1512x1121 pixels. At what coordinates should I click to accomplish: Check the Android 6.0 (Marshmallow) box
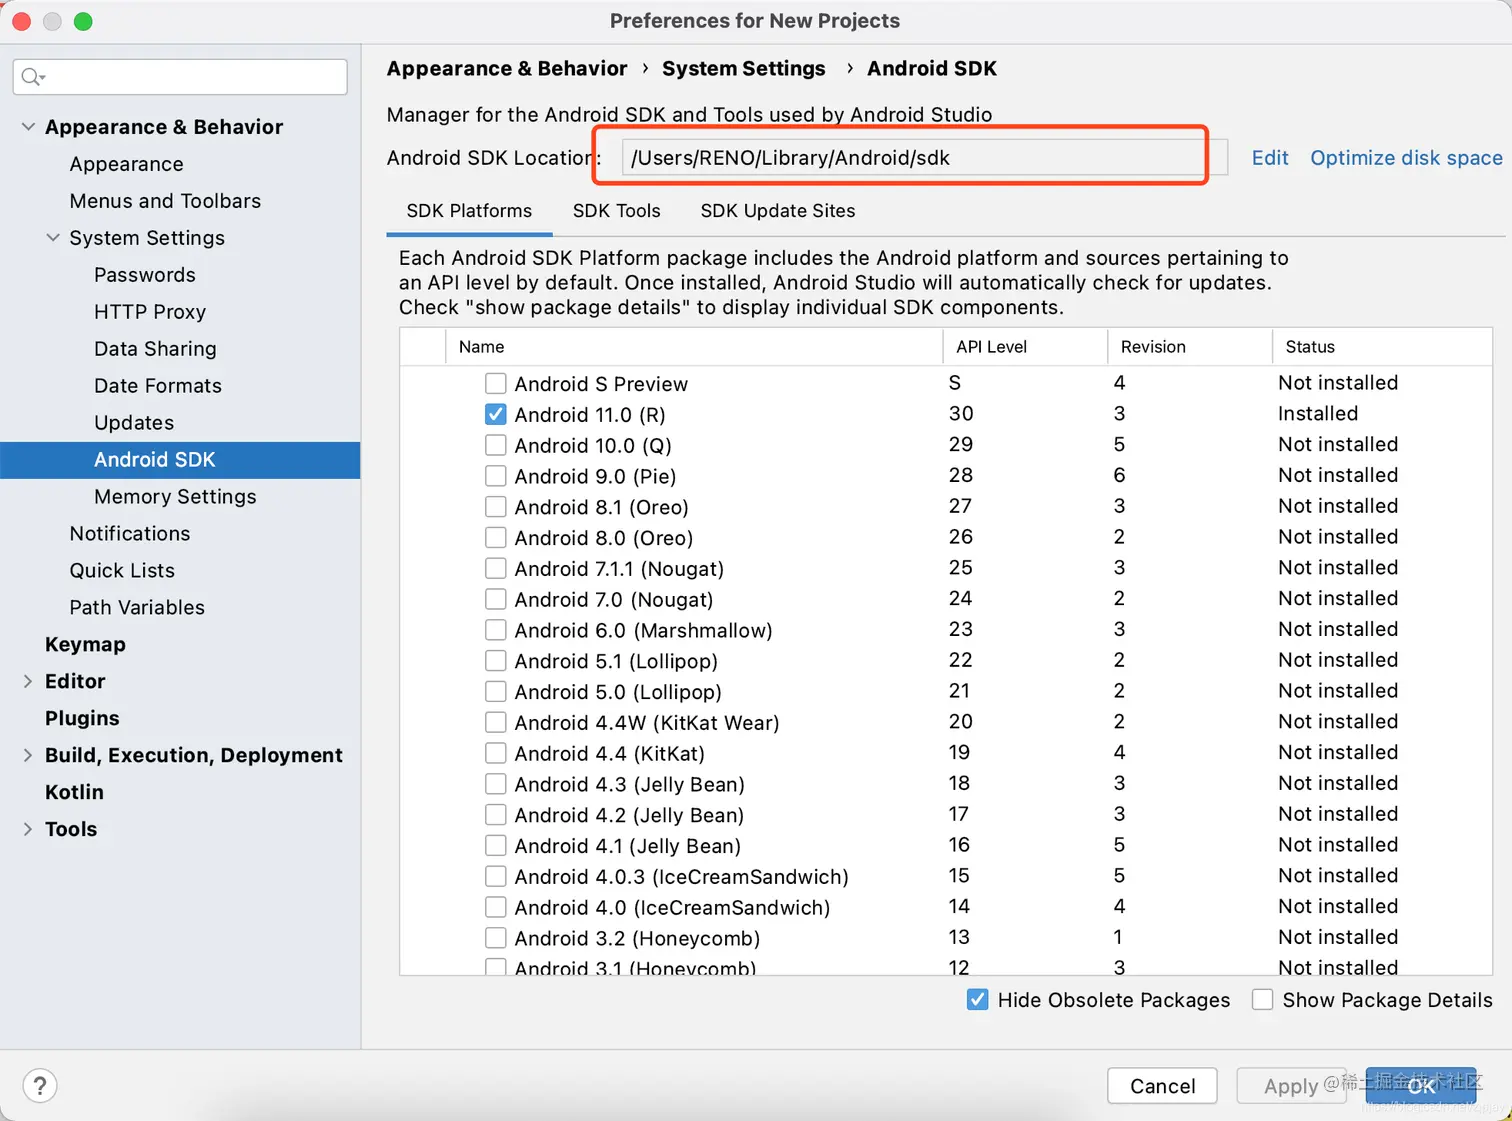click(495, 630)
